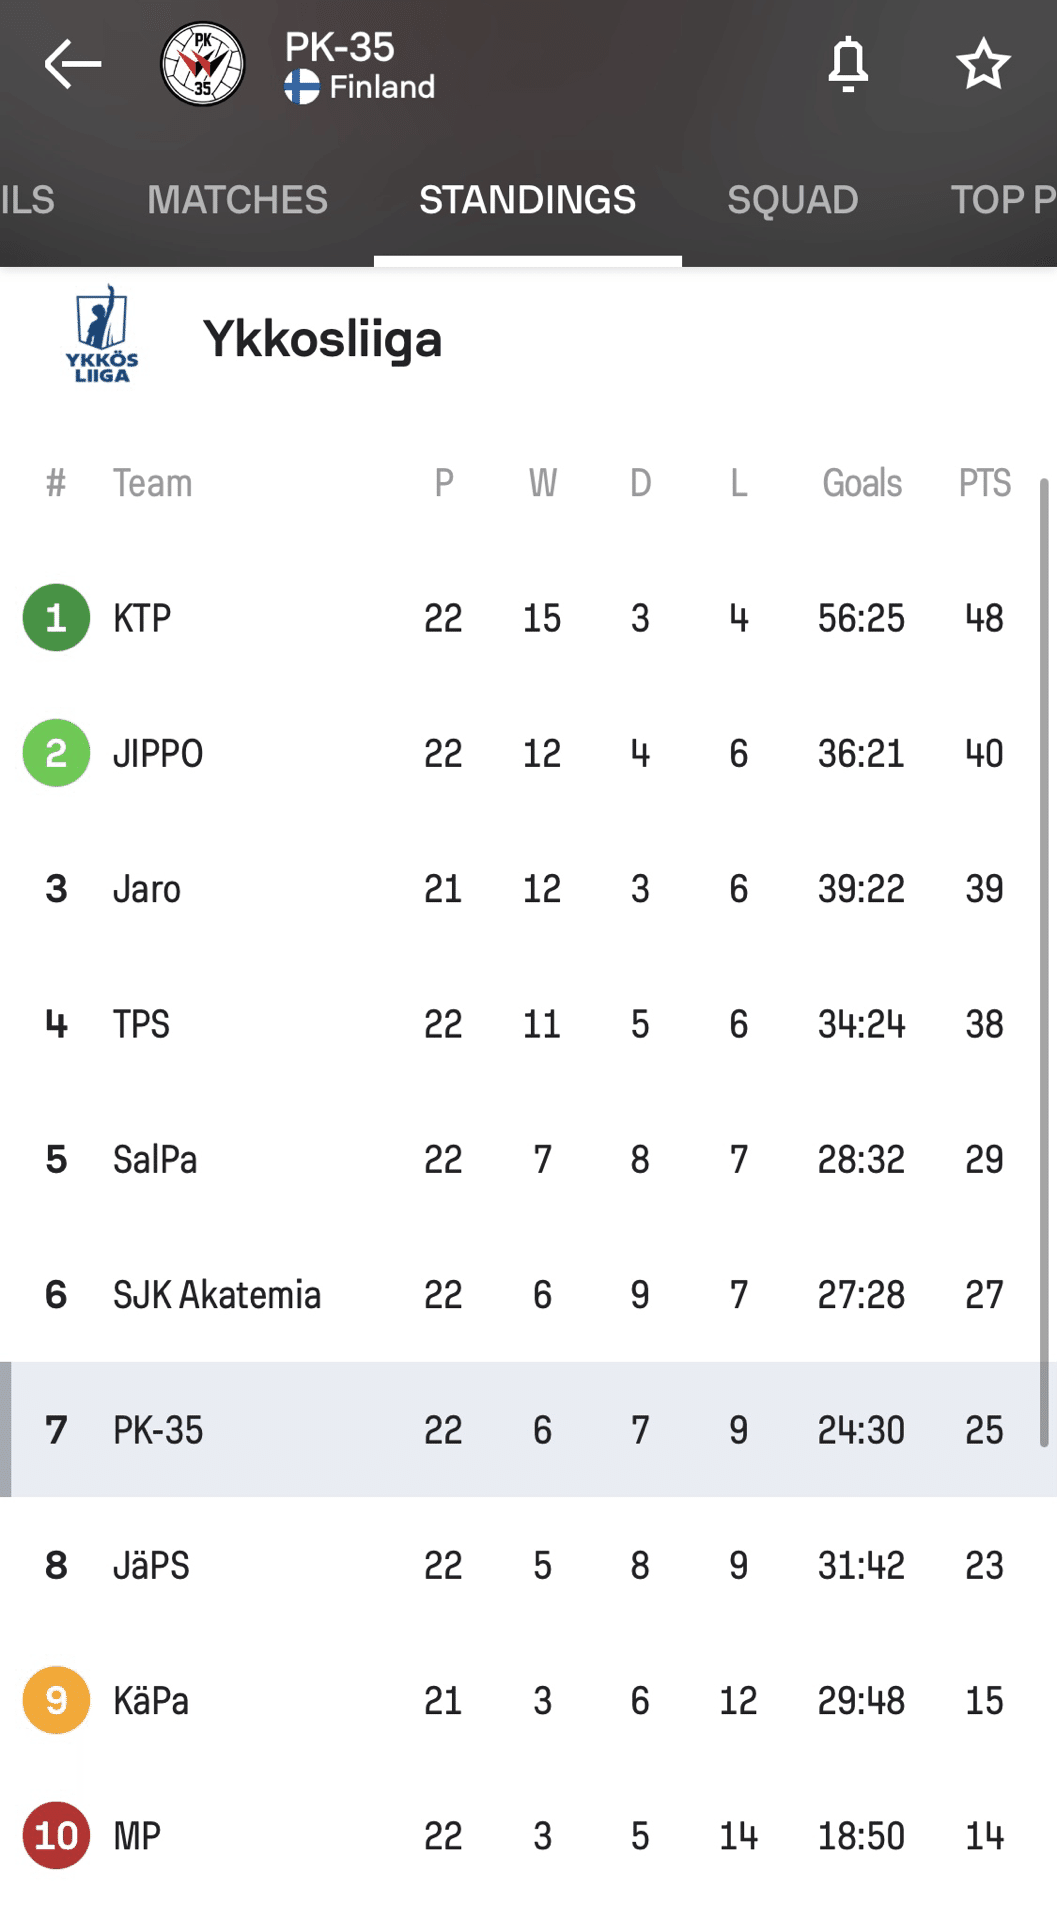Screen dimensions: 1057x1920
Task: Open the Ykkosliiga league title
Action: point(322,339)
